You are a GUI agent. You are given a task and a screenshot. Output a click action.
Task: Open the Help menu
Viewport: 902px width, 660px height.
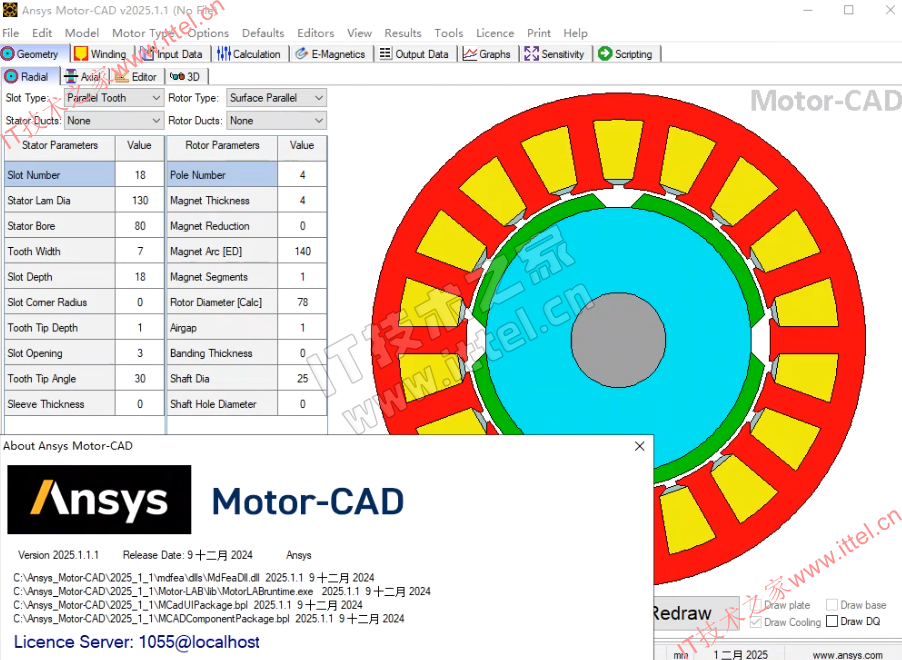point(575,33)
